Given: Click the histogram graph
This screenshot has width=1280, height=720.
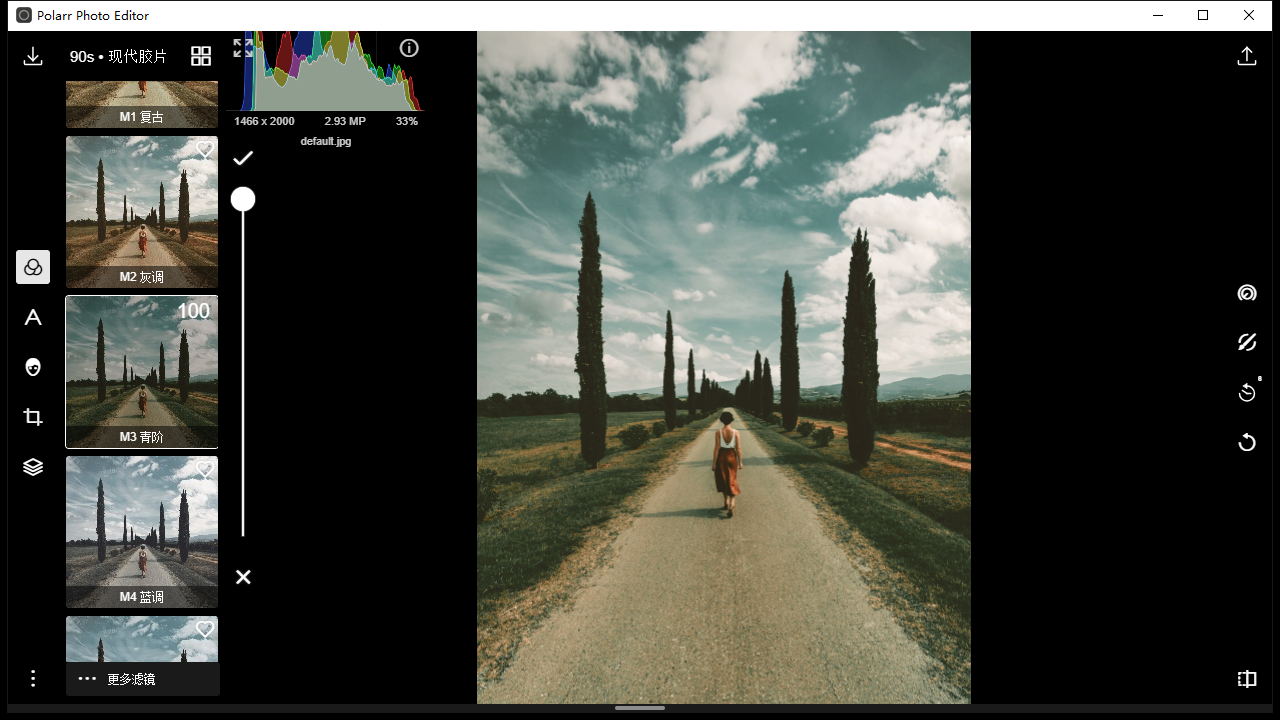Looking at the screenshot, I should [x=325, y=71].
